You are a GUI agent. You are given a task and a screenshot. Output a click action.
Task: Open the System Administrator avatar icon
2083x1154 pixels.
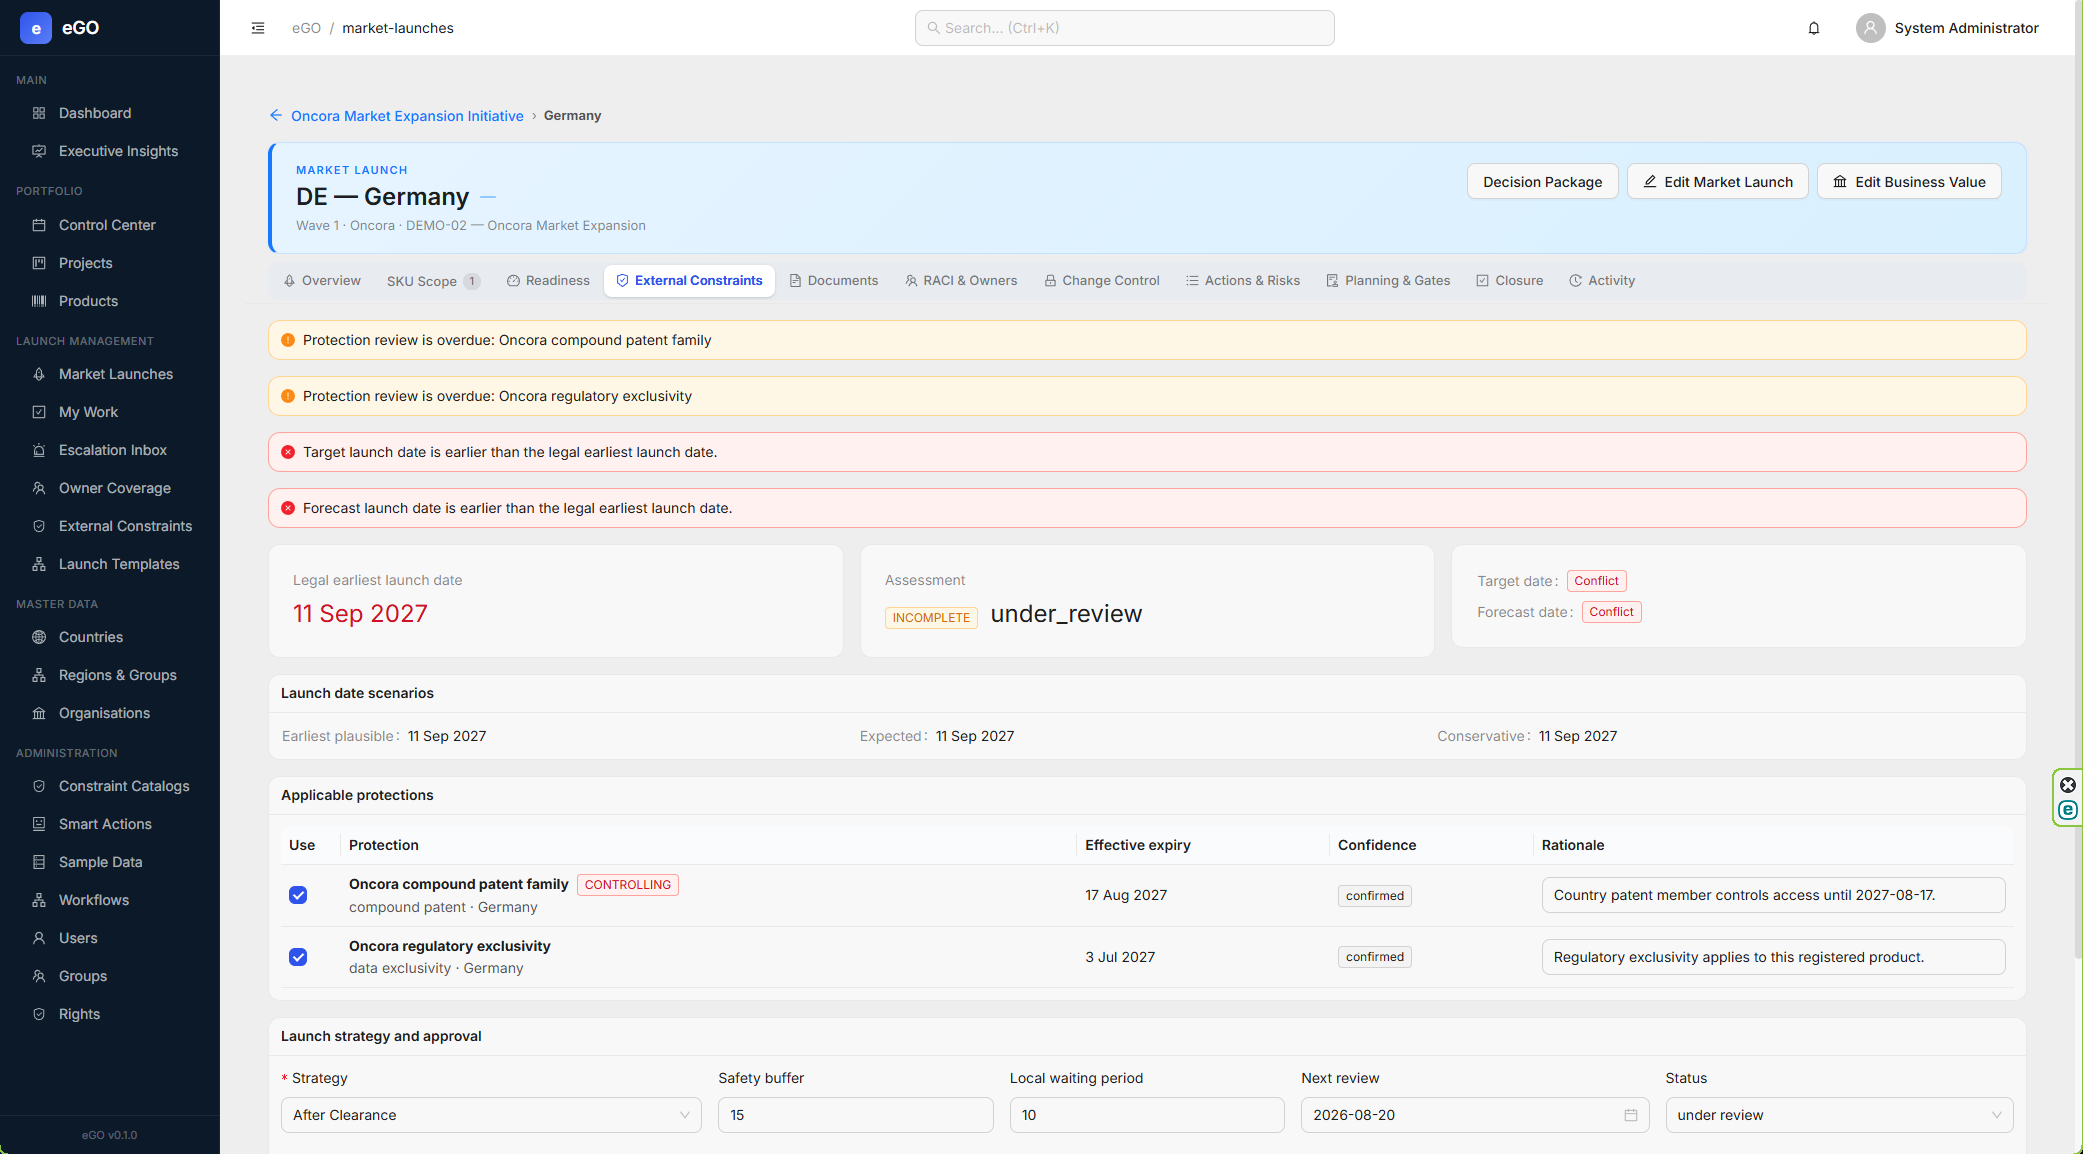pos(1870,28)
